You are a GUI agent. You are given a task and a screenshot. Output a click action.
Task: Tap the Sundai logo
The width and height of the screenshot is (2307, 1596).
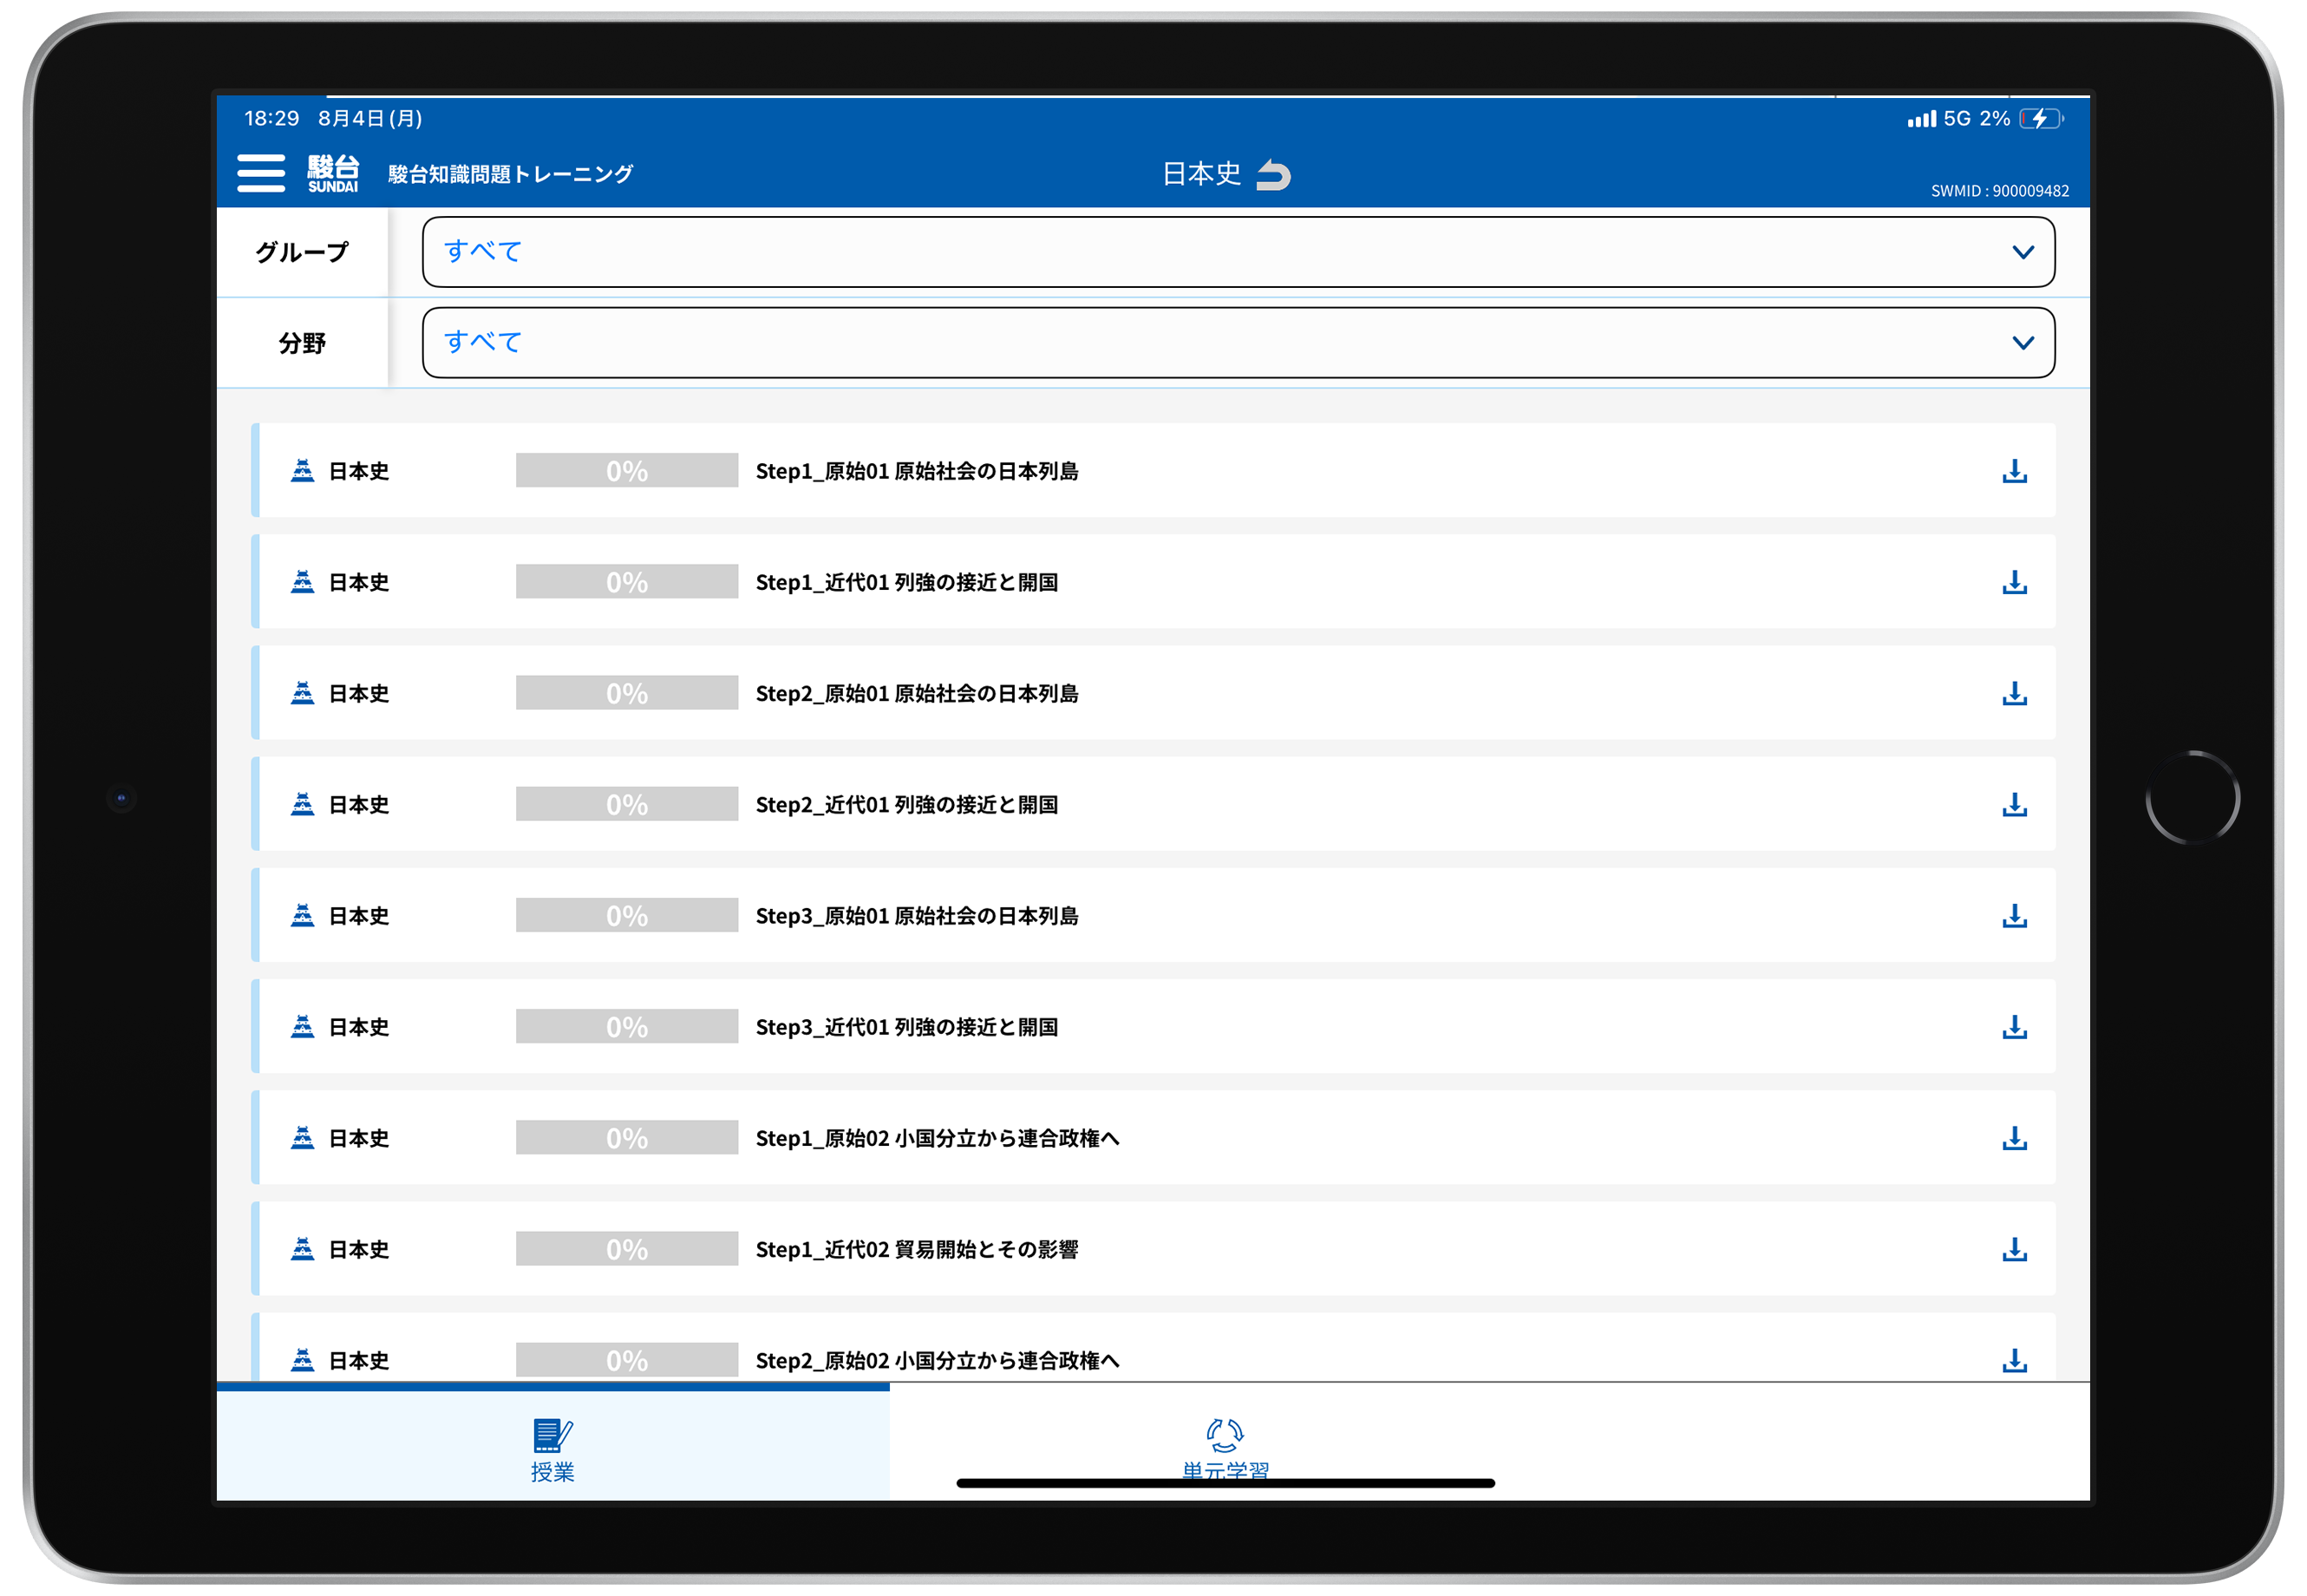[333, 173]
